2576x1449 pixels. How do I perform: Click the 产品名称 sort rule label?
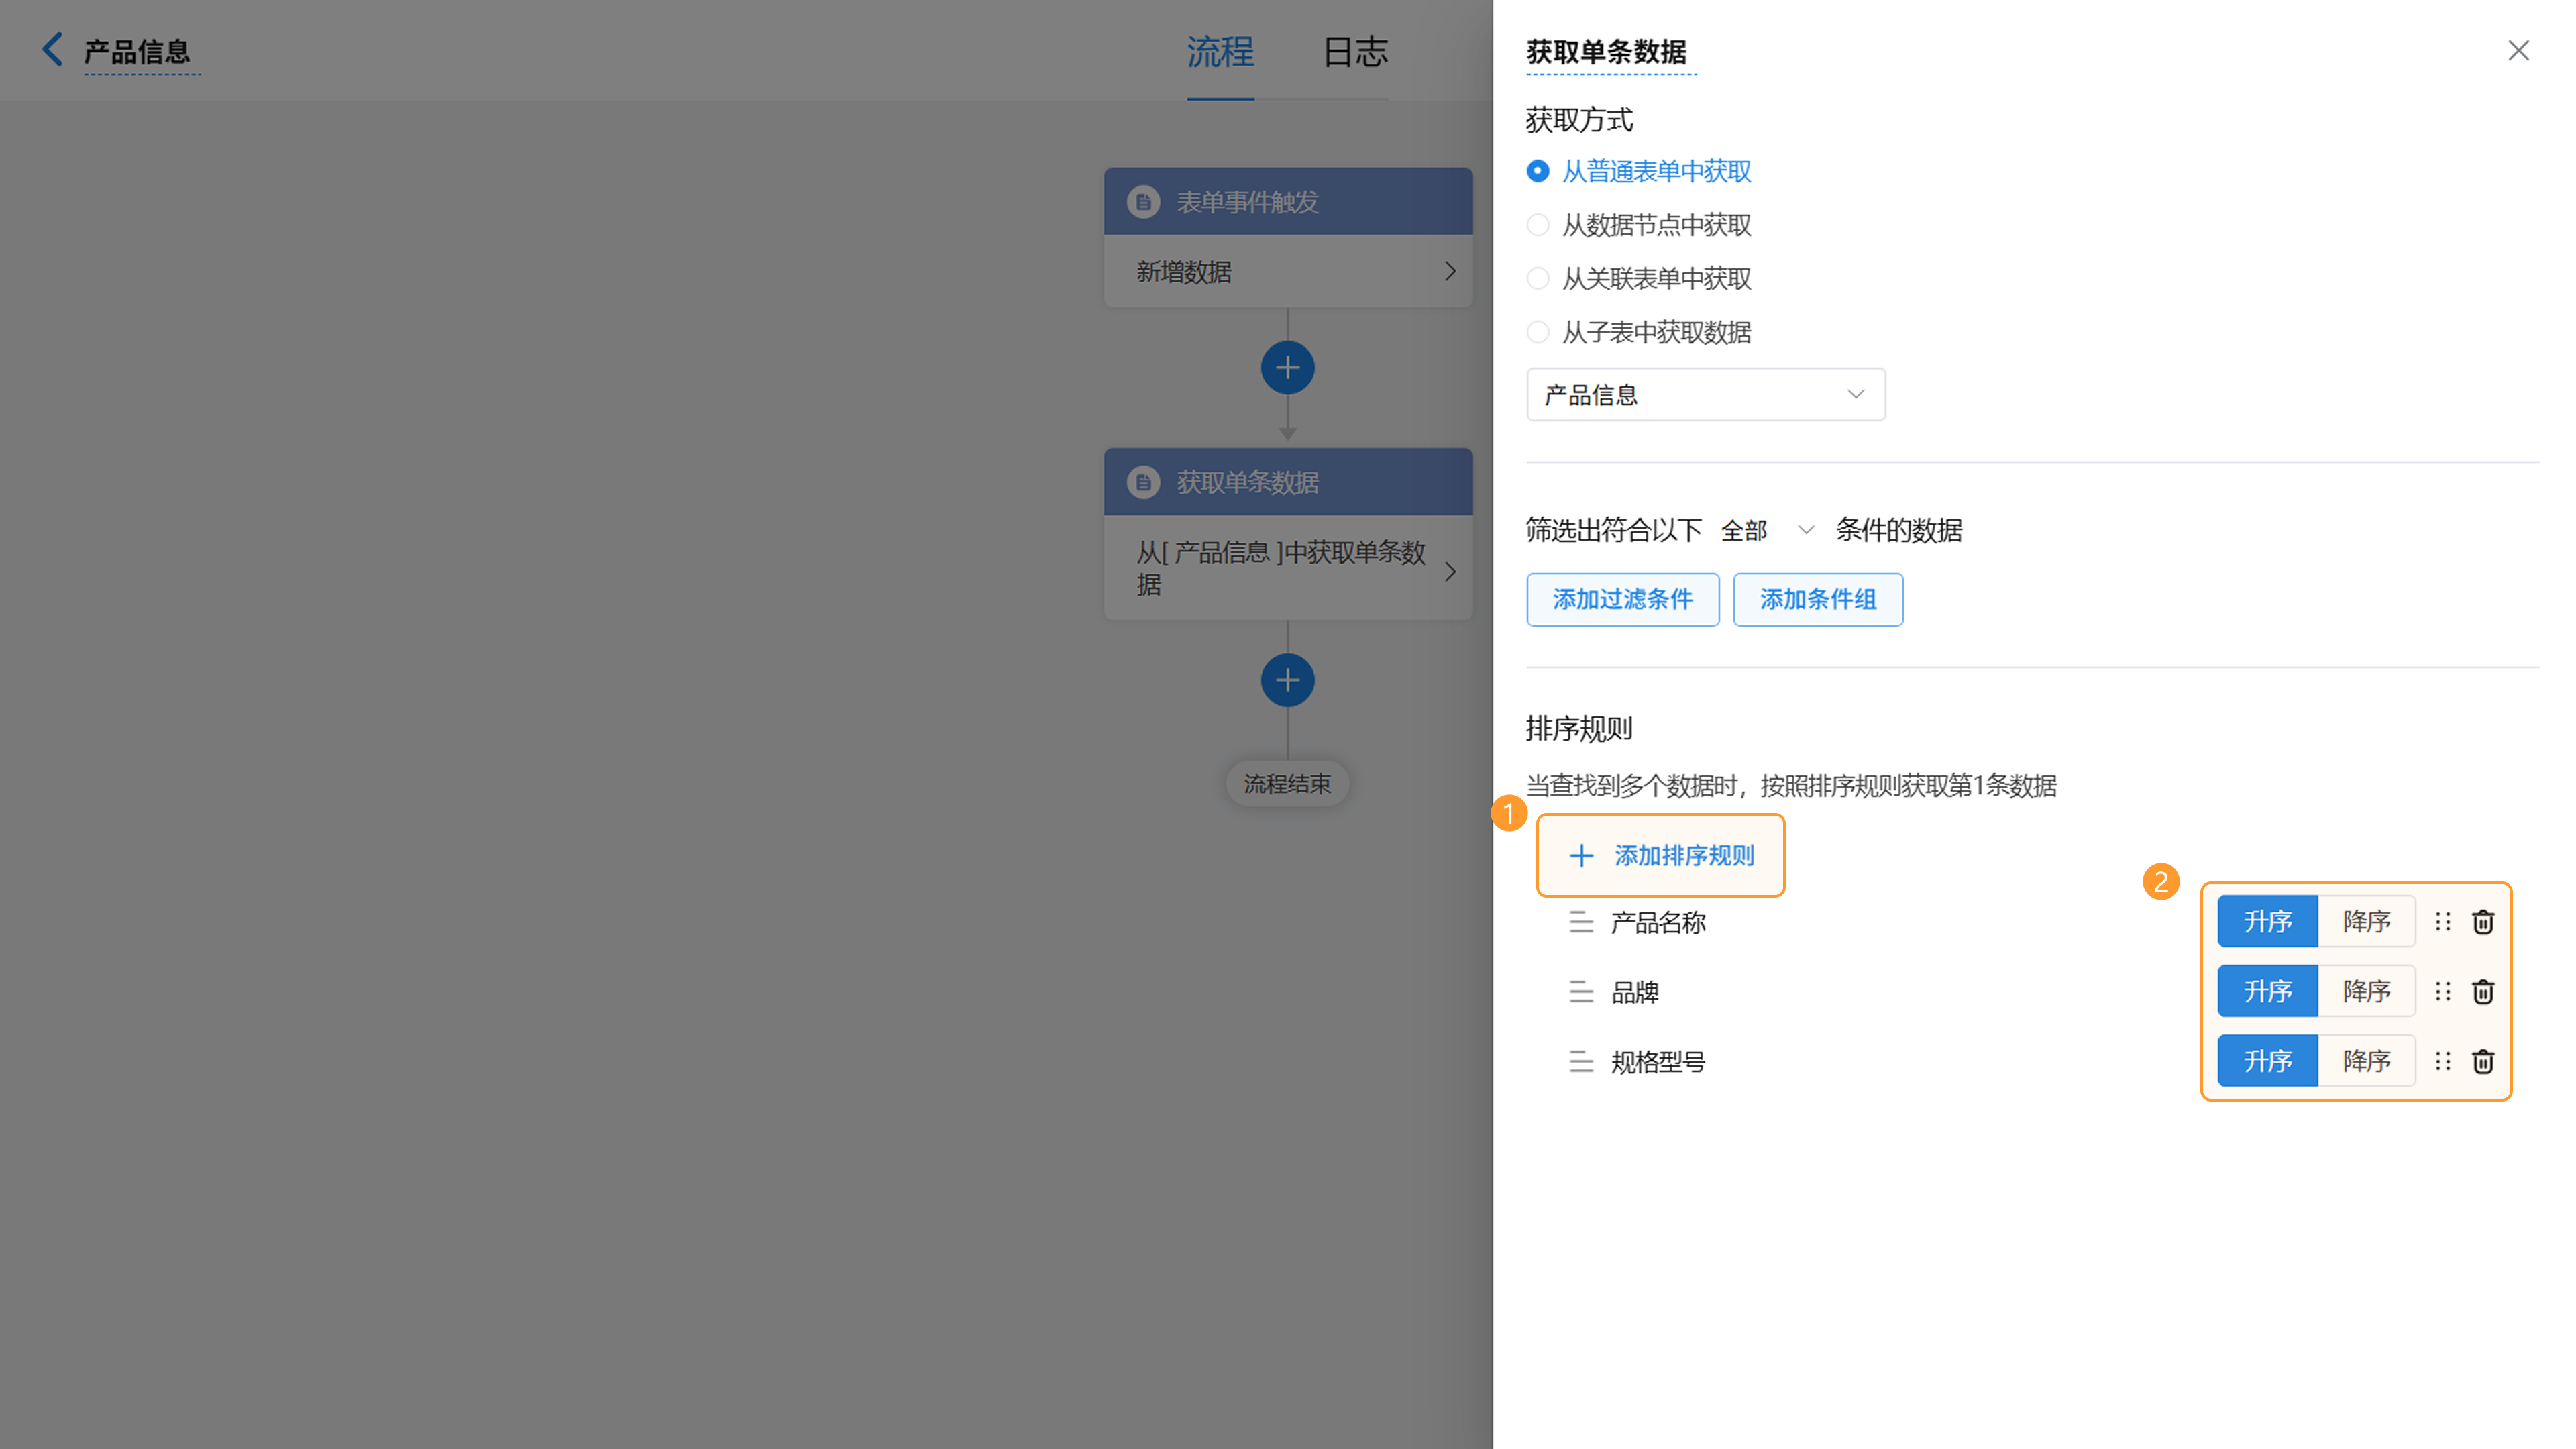click(1658, 922)
